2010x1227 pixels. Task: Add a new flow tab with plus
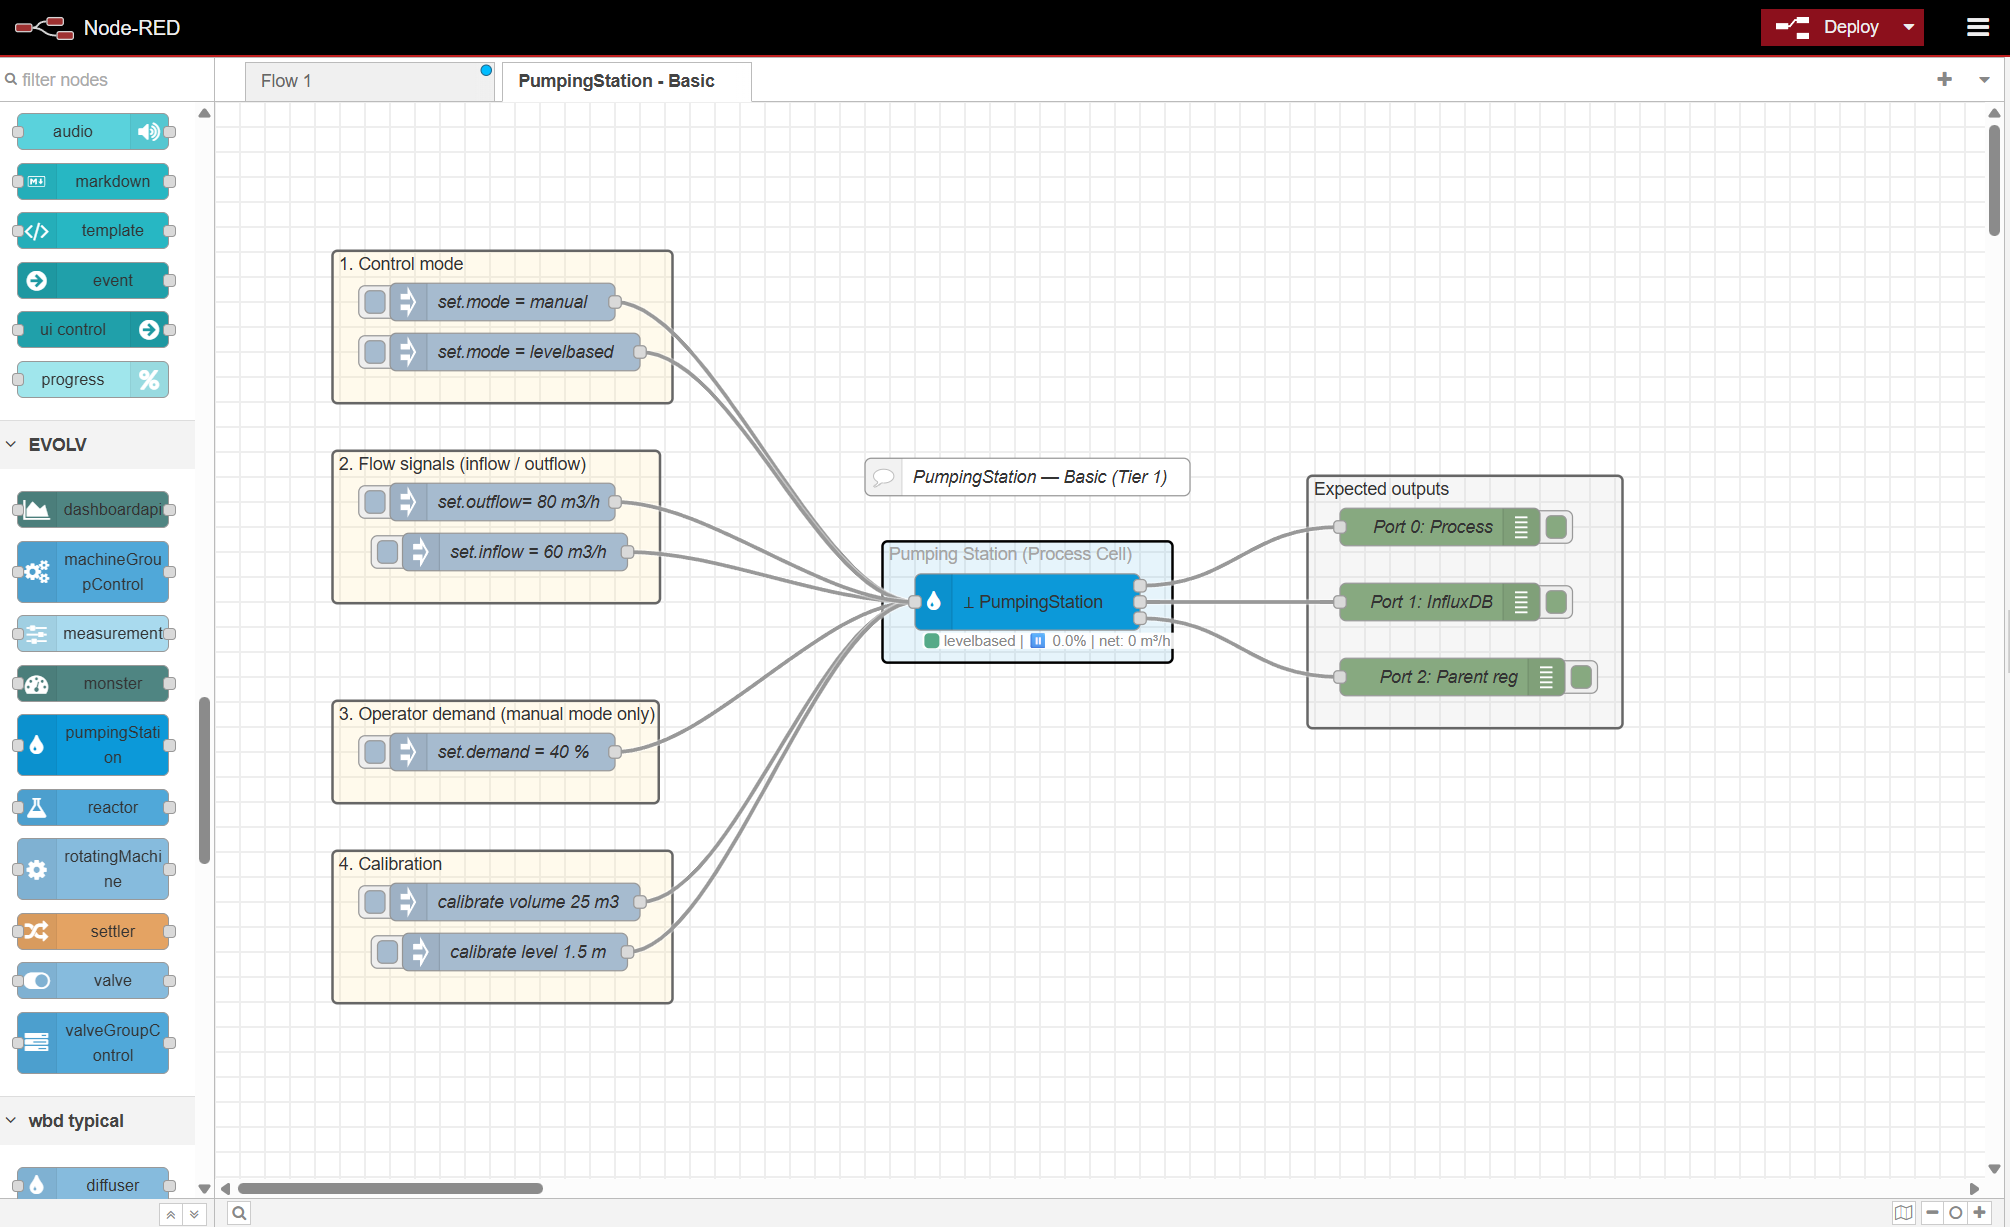[x=1944, y=79]
